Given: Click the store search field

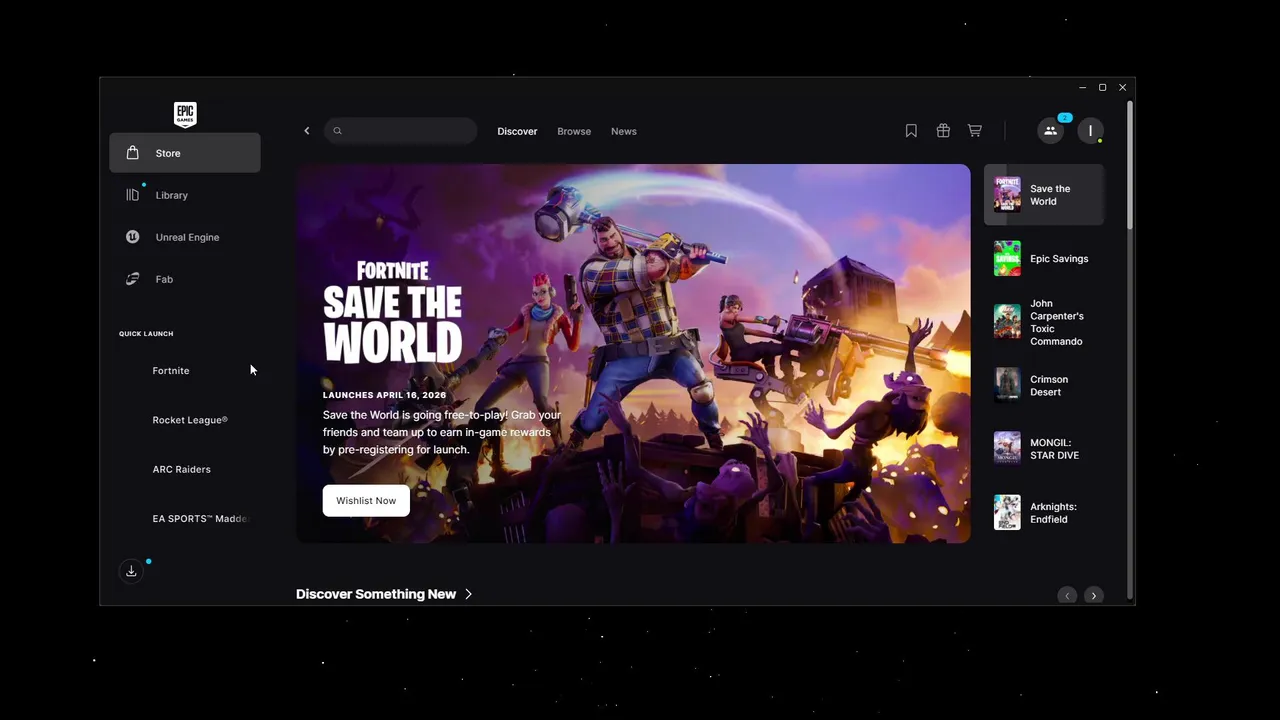Looking at the screenshot, I should point(400,131).
